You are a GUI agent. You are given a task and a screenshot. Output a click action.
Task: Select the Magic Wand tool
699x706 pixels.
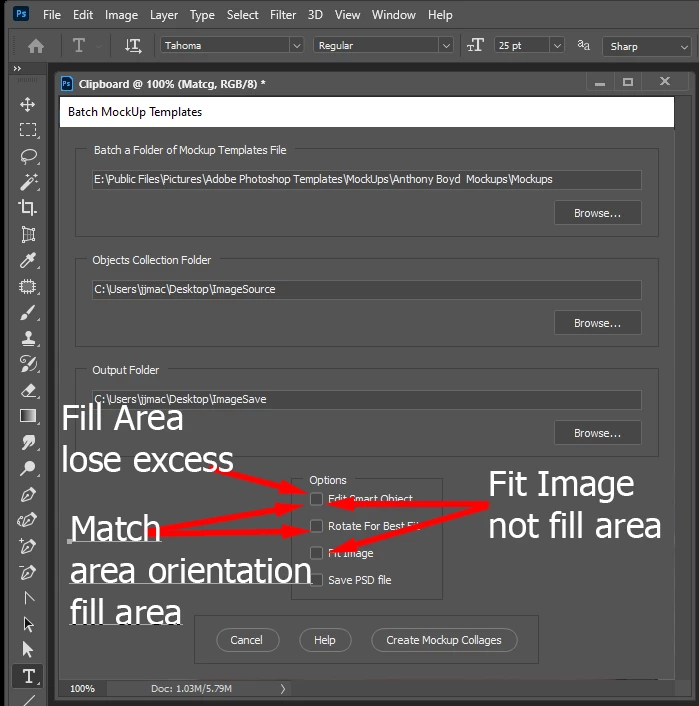[28, 182]
